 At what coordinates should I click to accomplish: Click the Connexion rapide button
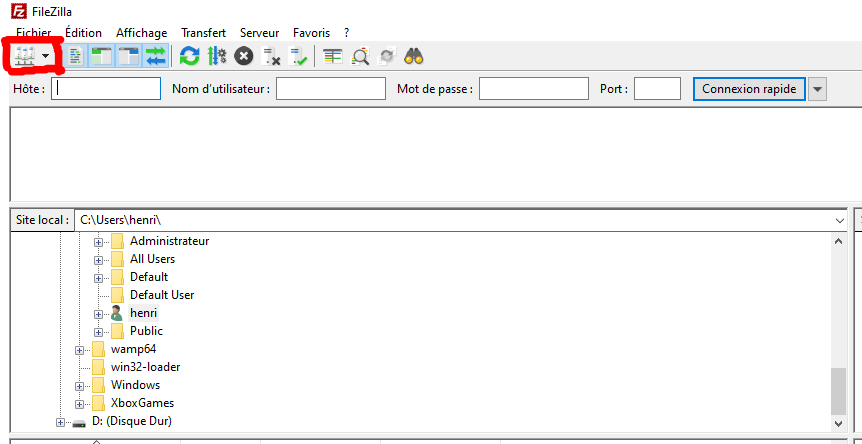coord(749,88)
